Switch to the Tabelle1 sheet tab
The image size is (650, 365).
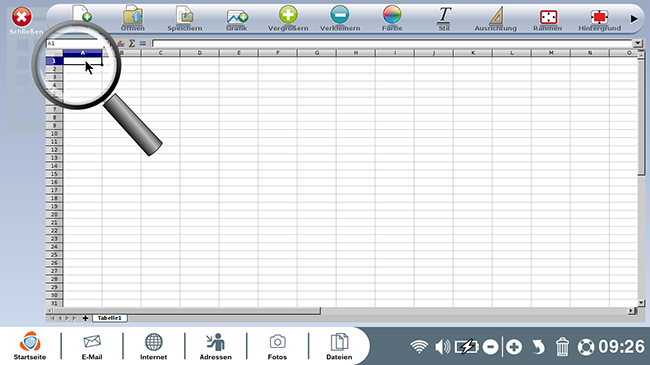point(109,318)
